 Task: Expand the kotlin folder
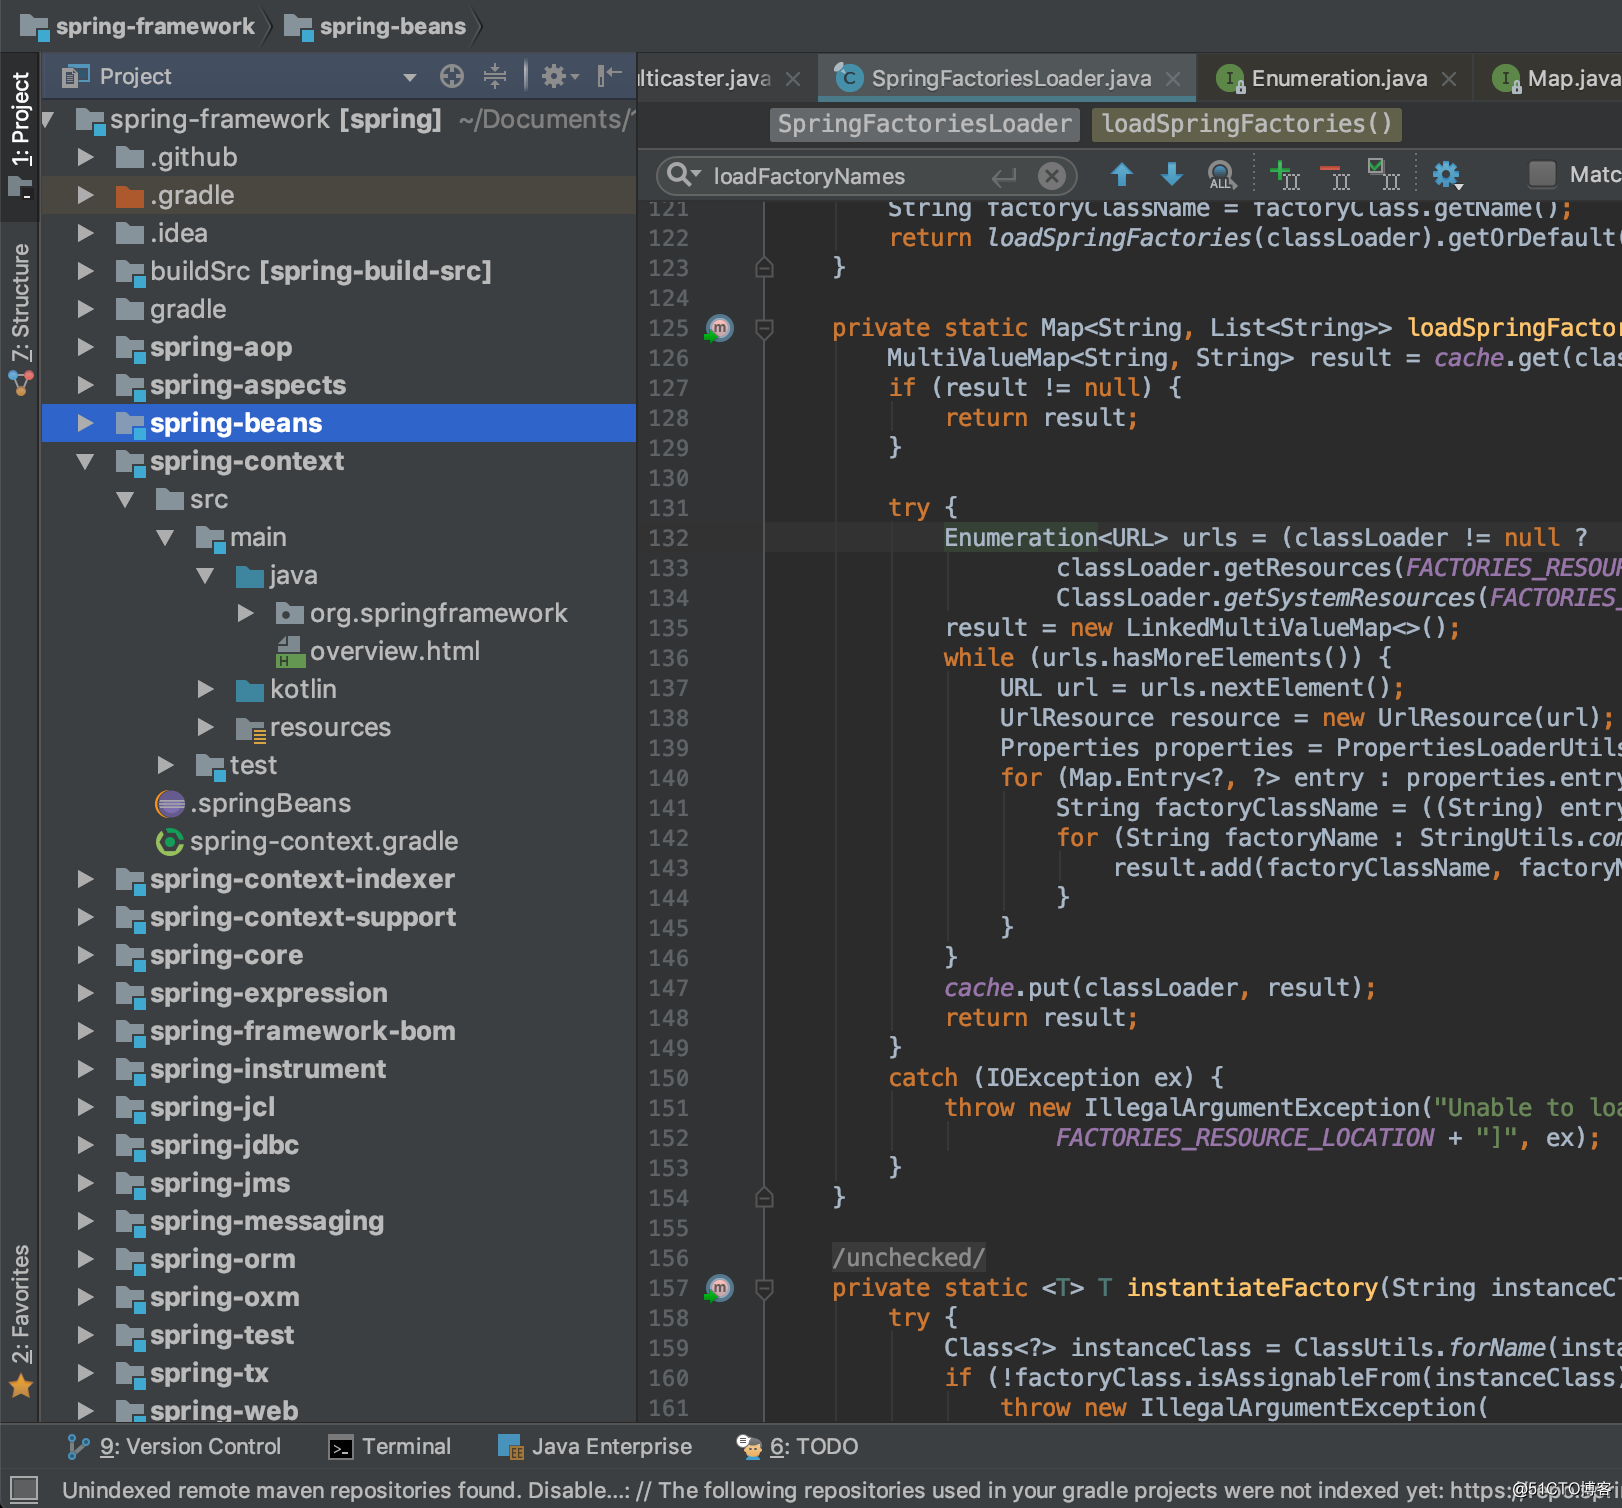coord(206,689)
